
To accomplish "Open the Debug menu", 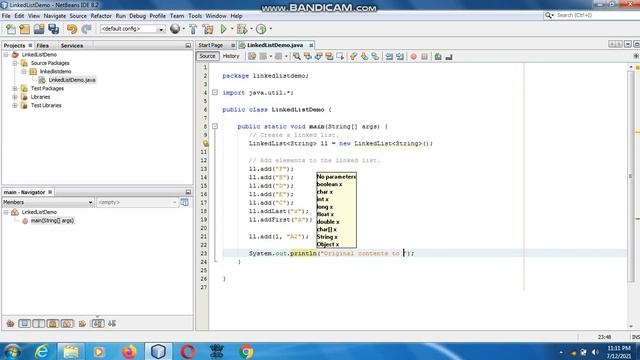I will point(138,16).
